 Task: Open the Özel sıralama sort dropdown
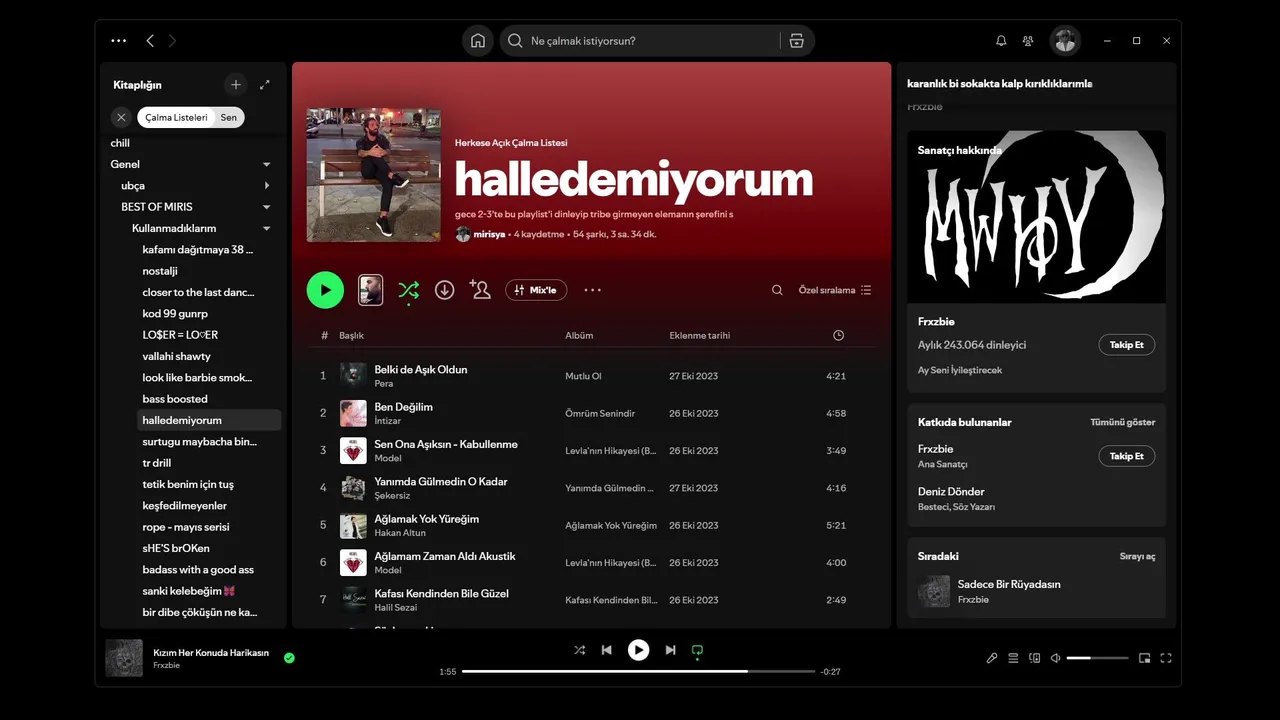[x=835, y=290]
